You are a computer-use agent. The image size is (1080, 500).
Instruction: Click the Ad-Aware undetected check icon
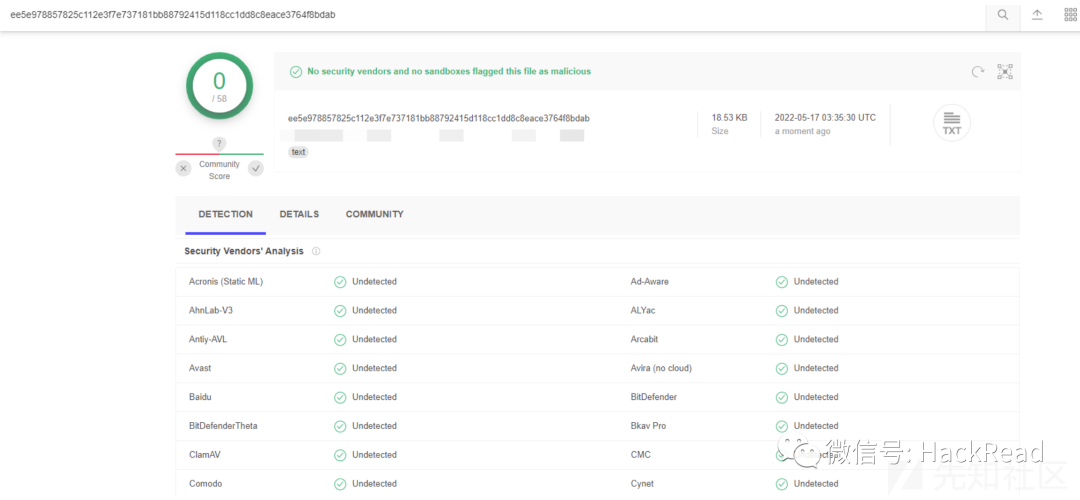[x=782, y=282]
